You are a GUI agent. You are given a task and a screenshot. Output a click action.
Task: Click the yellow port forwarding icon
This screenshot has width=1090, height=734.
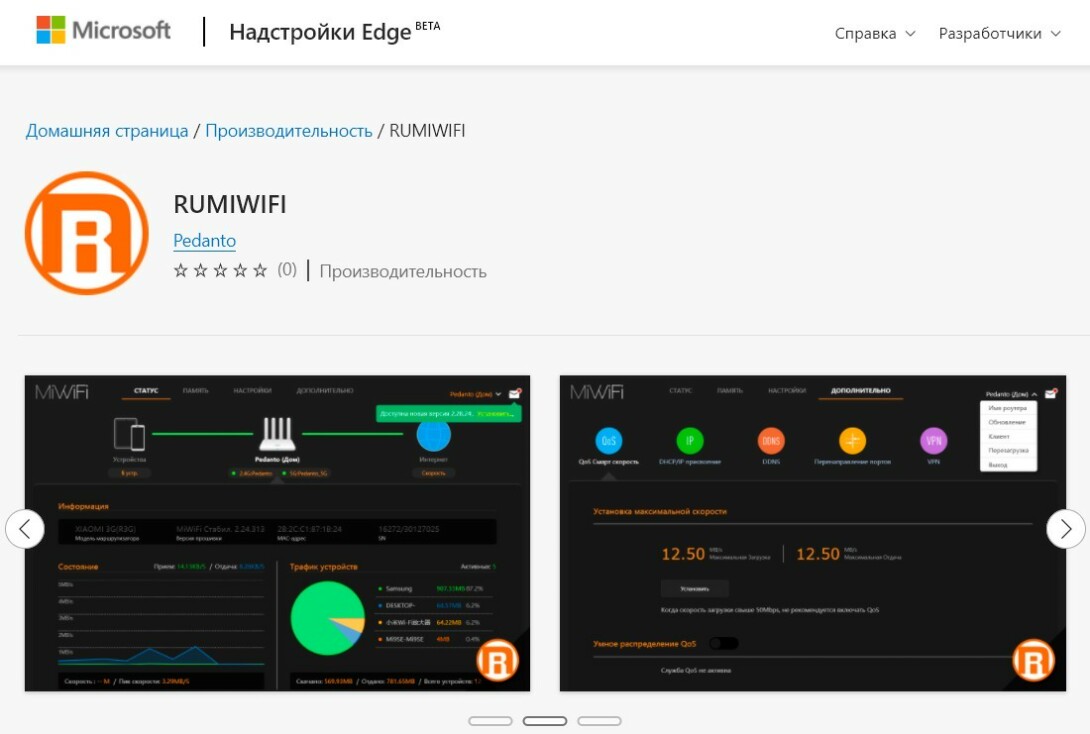point(852,441)
